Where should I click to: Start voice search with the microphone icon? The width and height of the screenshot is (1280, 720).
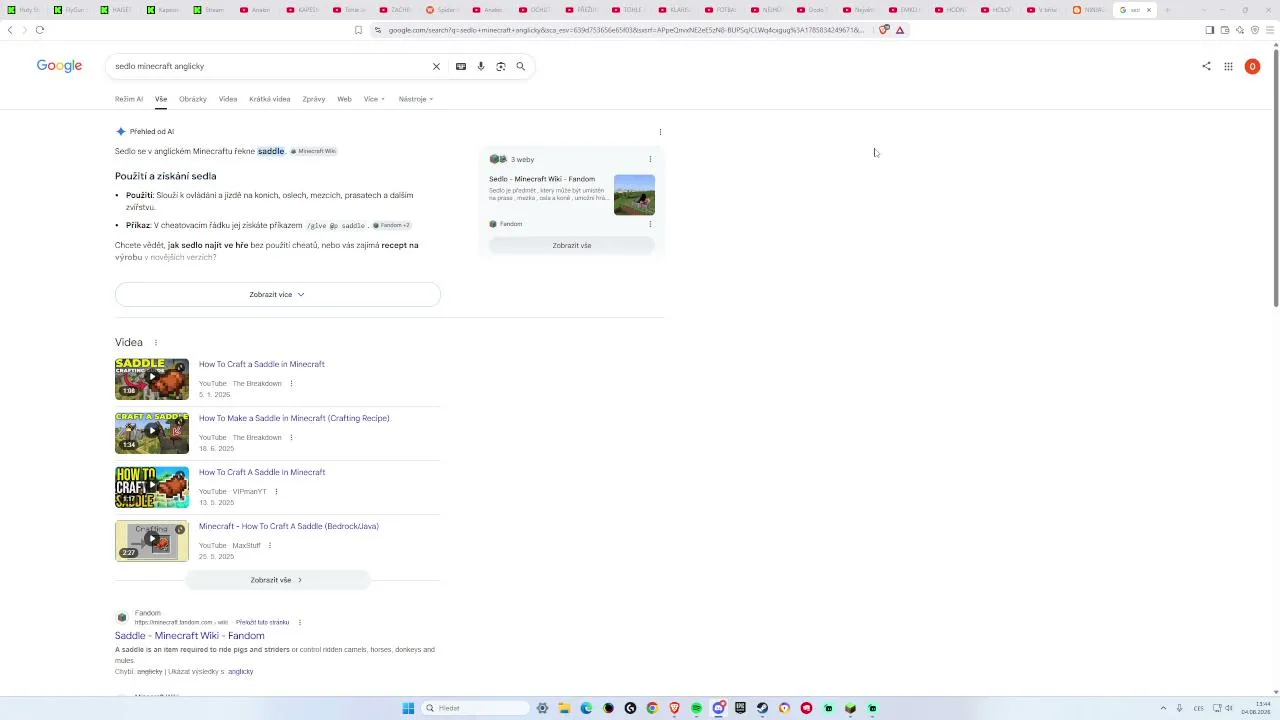(x=481, y=66)
